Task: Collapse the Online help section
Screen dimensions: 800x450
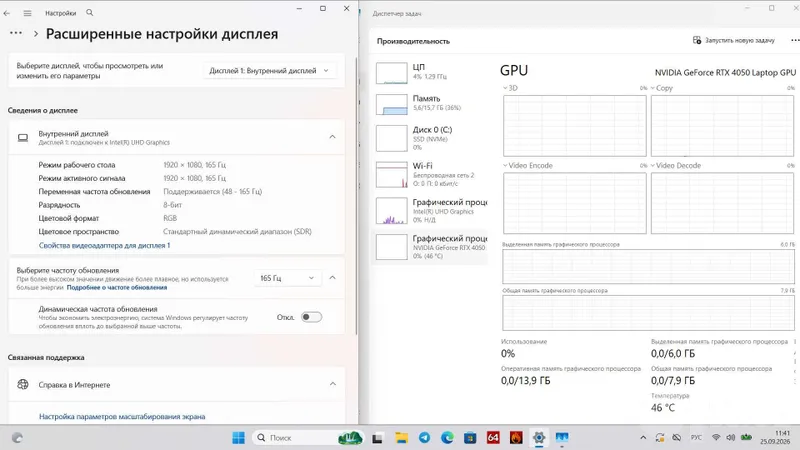Action: (333, 384)
